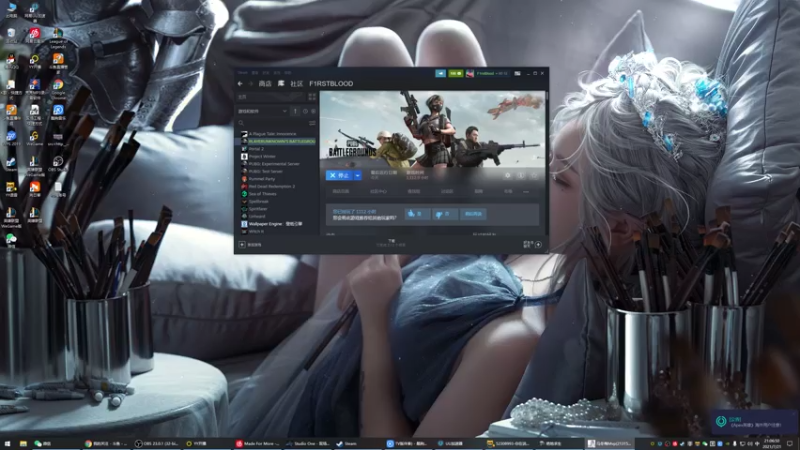Open the Steam desktop shortcut

11,164
